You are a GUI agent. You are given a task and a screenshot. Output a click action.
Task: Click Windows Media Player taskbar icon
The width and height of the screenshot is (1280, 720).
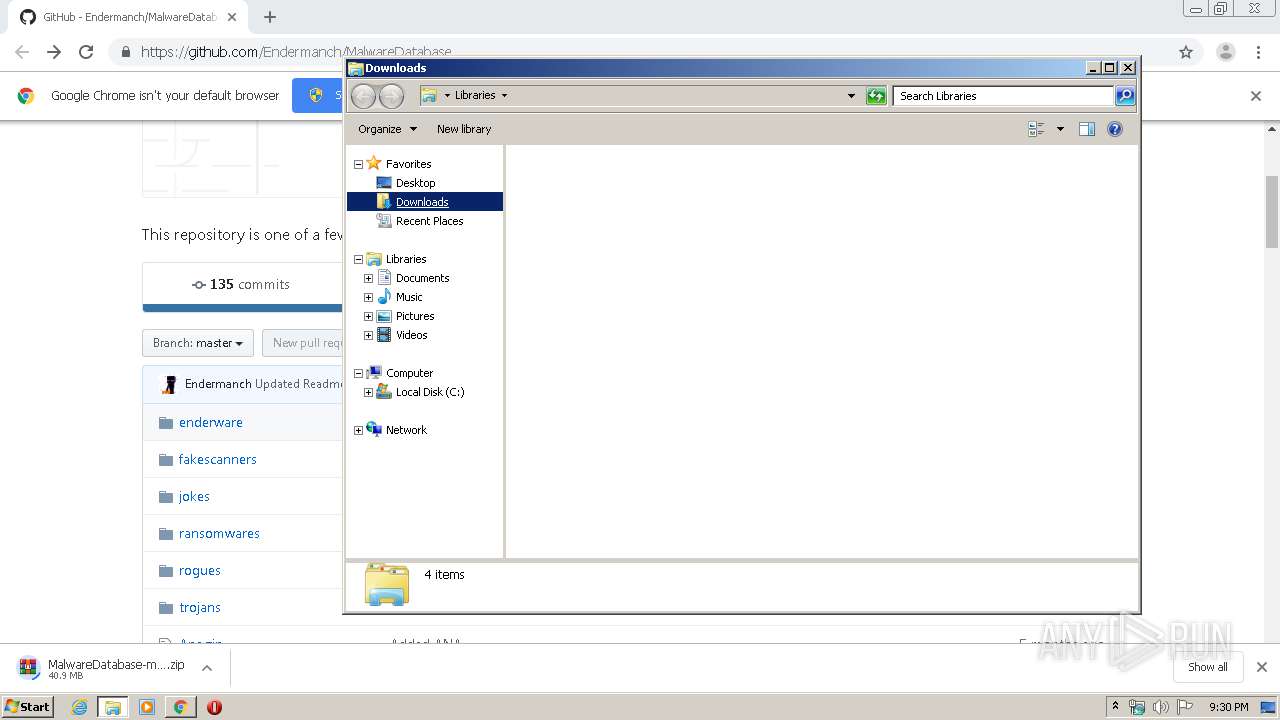pos(147,707)
